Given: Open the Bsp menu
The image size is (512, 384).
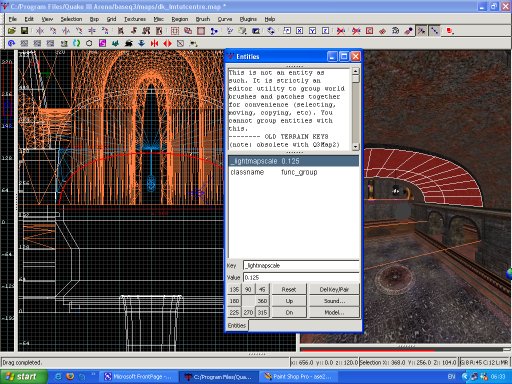Looking at the screenshot, I should tap(94, 19).
